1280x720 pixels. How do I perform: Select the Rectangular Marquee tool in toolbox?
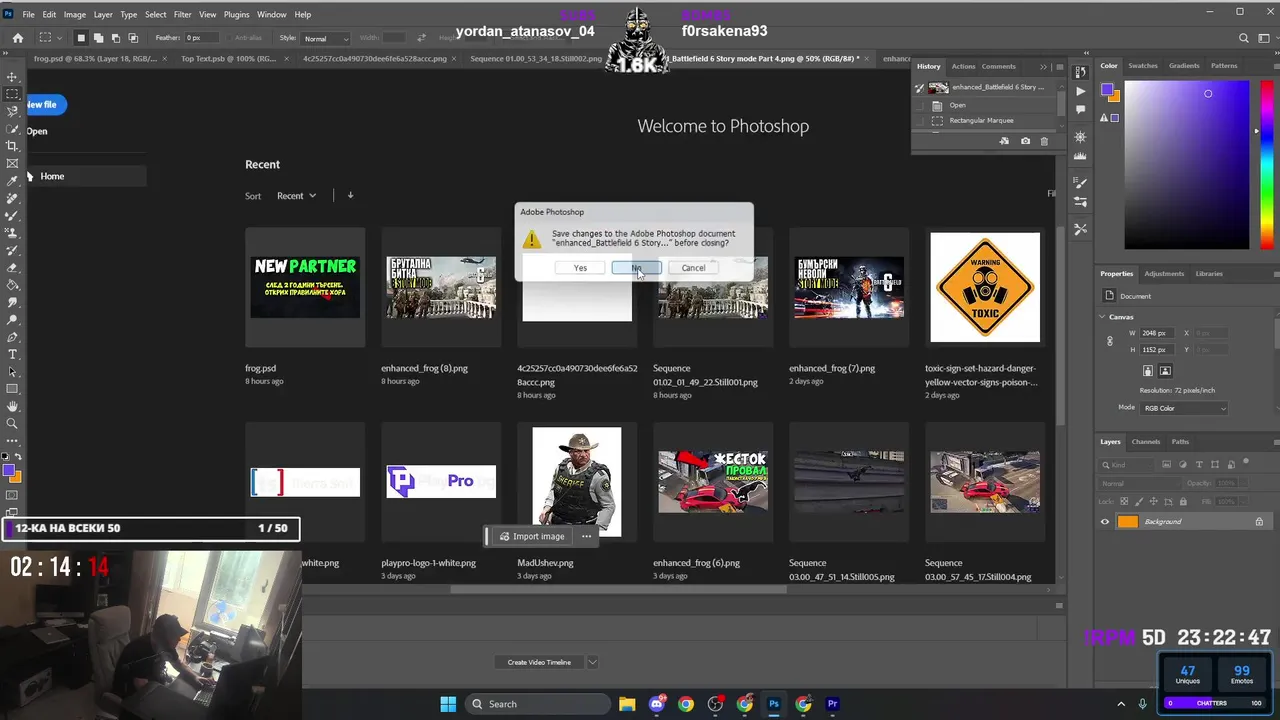12,94
